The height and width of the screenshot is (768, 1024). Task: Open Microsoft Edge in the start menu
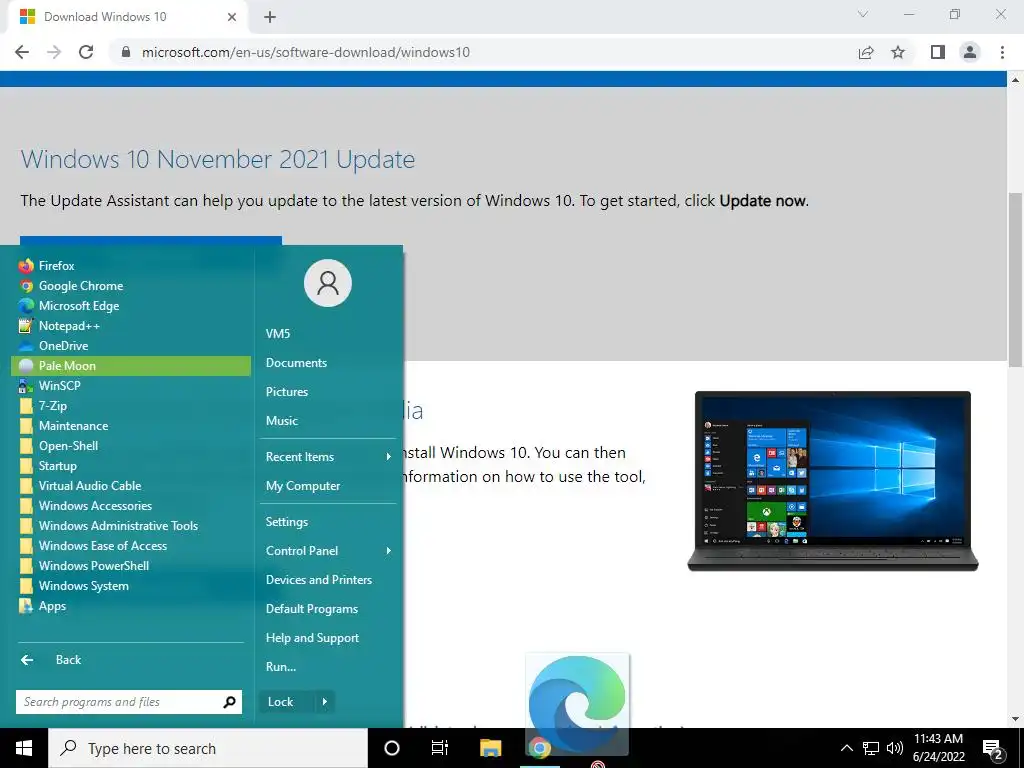pos(131,306)
